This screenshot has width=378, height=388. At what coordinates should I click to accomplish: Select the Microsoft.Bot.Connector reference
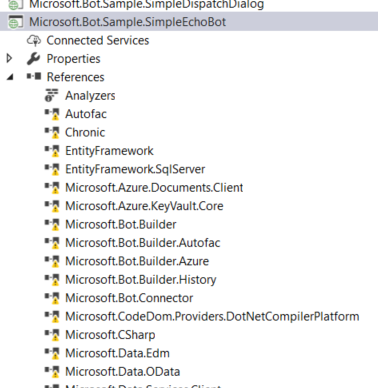point(129,298)
